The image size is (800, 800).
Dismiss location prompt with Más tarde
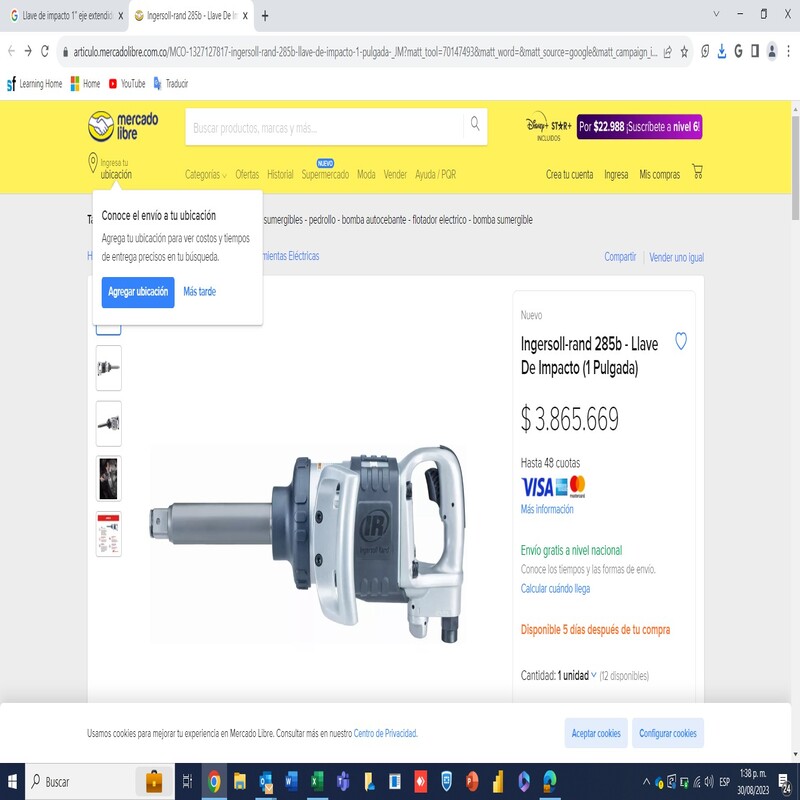click(x=199, y=291)
